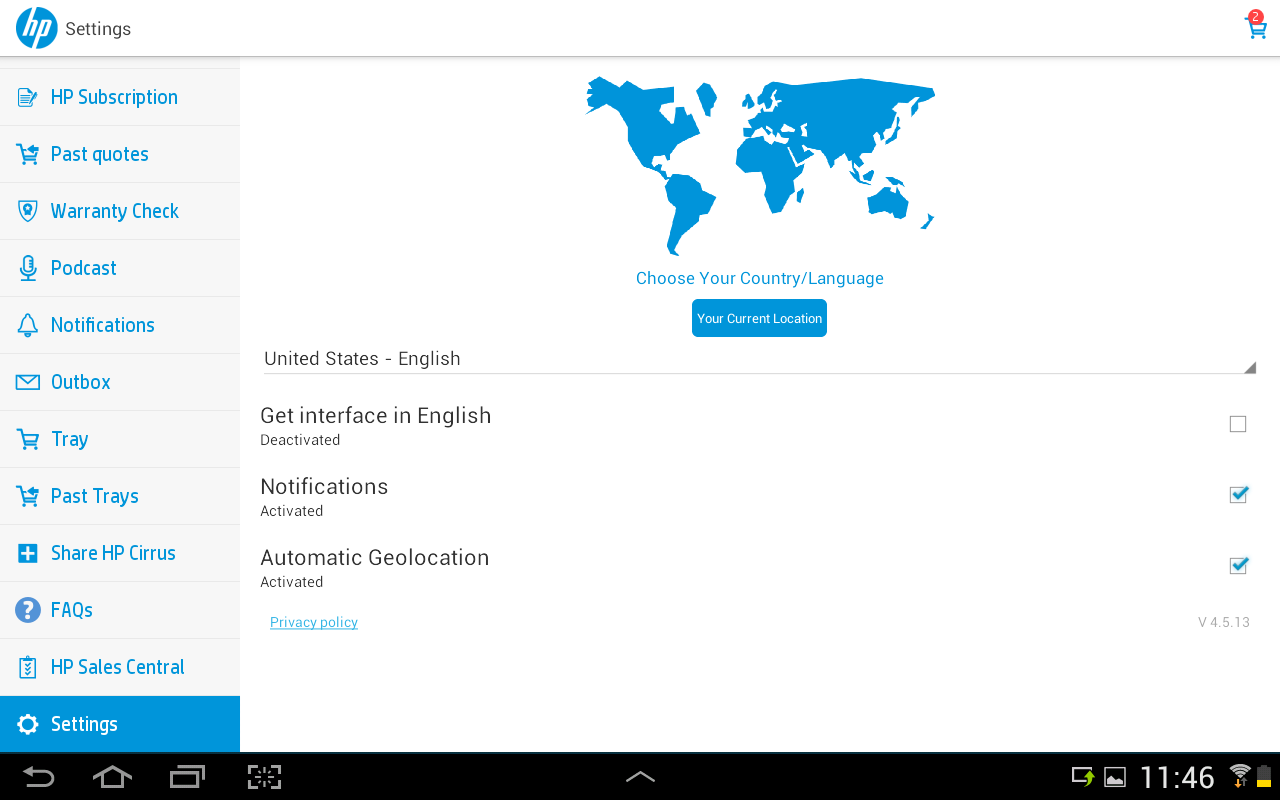Click the Past quotes cart icon
Viewport: 1280px width, 800px height.
tap(28, 154)
